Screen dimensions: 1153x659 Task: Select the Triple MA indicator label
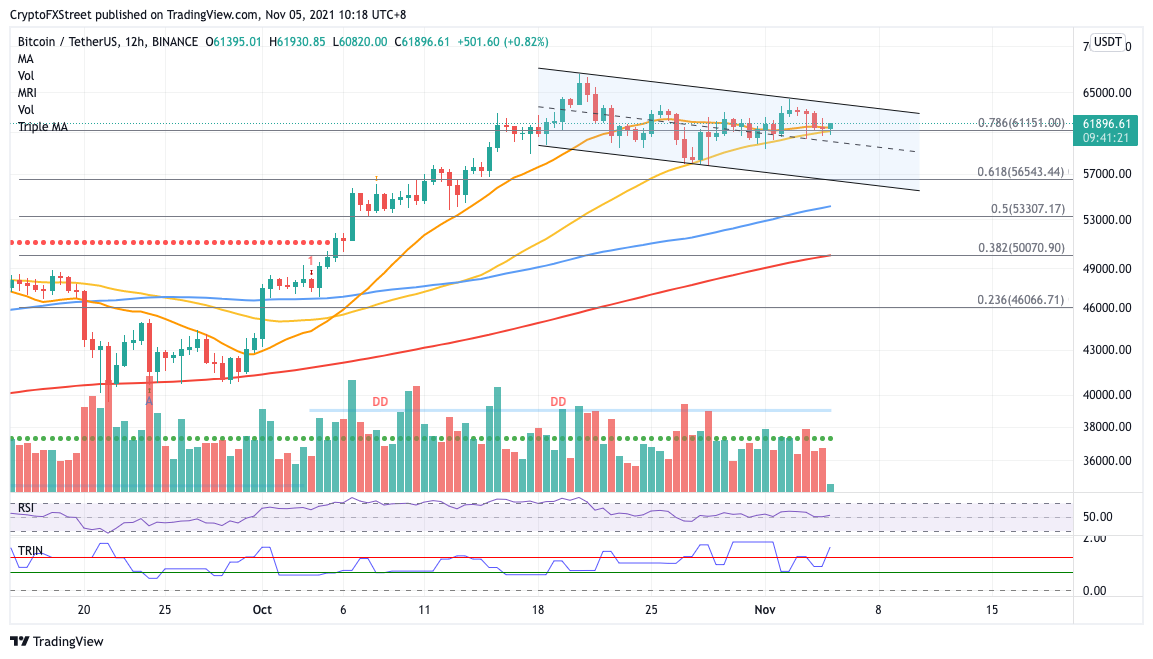(x=43, y=127)
